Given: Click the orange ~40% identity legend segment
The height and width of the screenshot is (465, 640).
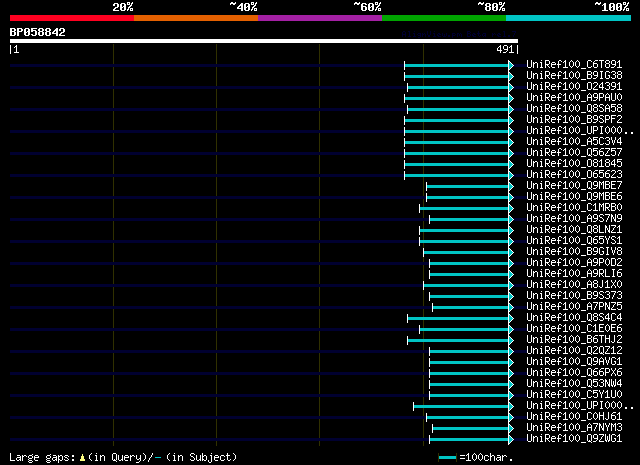Looking at the screenshot, I should 196,18.
